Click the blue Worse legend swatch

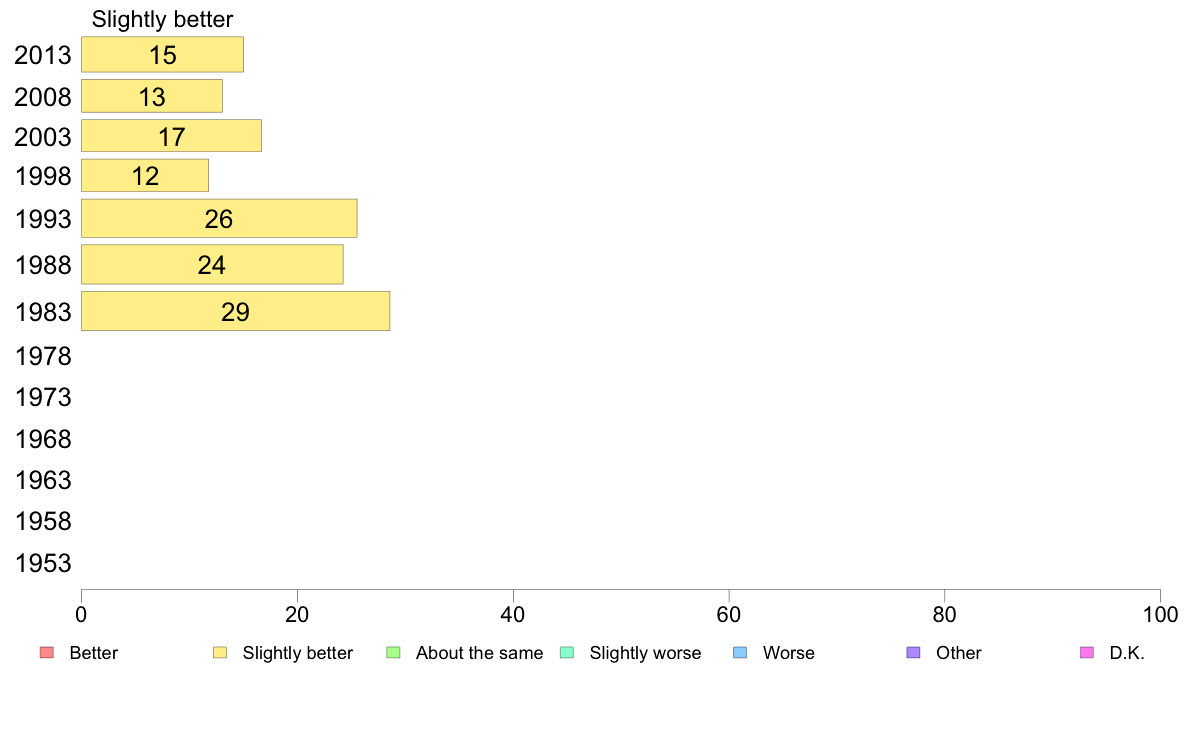point(740,653)
